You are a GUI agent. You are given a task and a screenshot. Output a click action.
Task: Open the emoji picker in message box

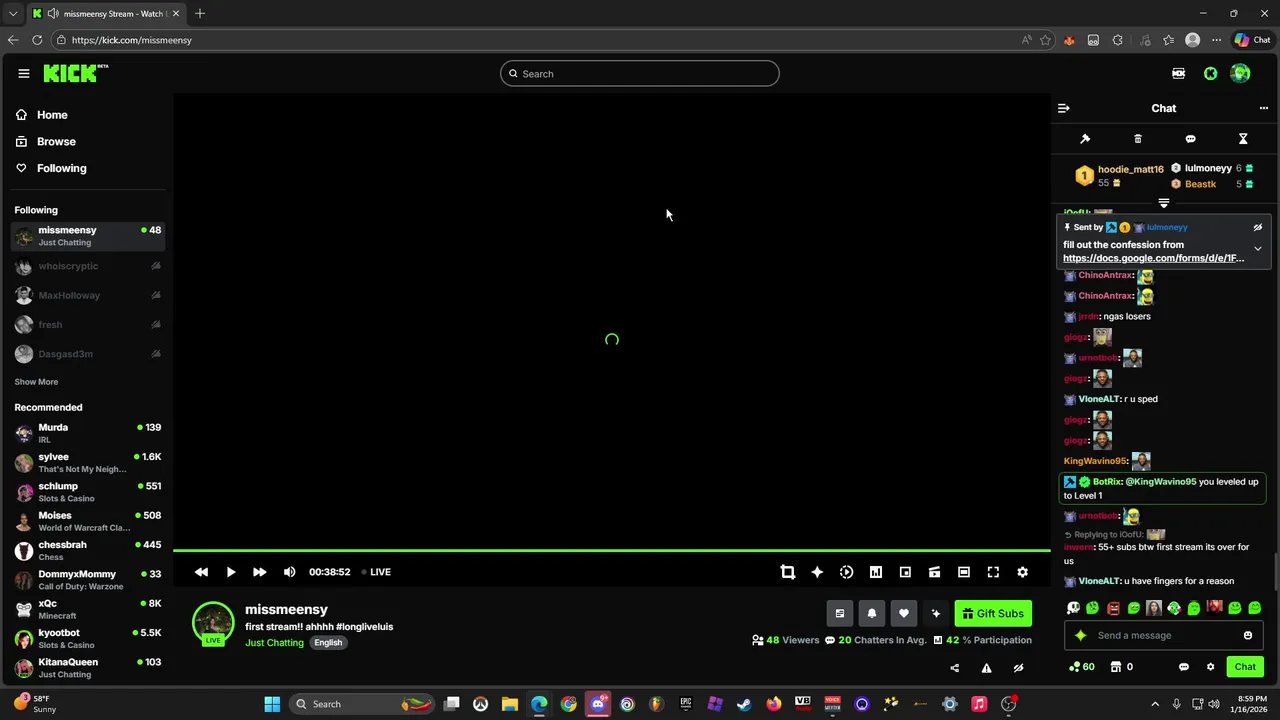[x=1248, y=636]
